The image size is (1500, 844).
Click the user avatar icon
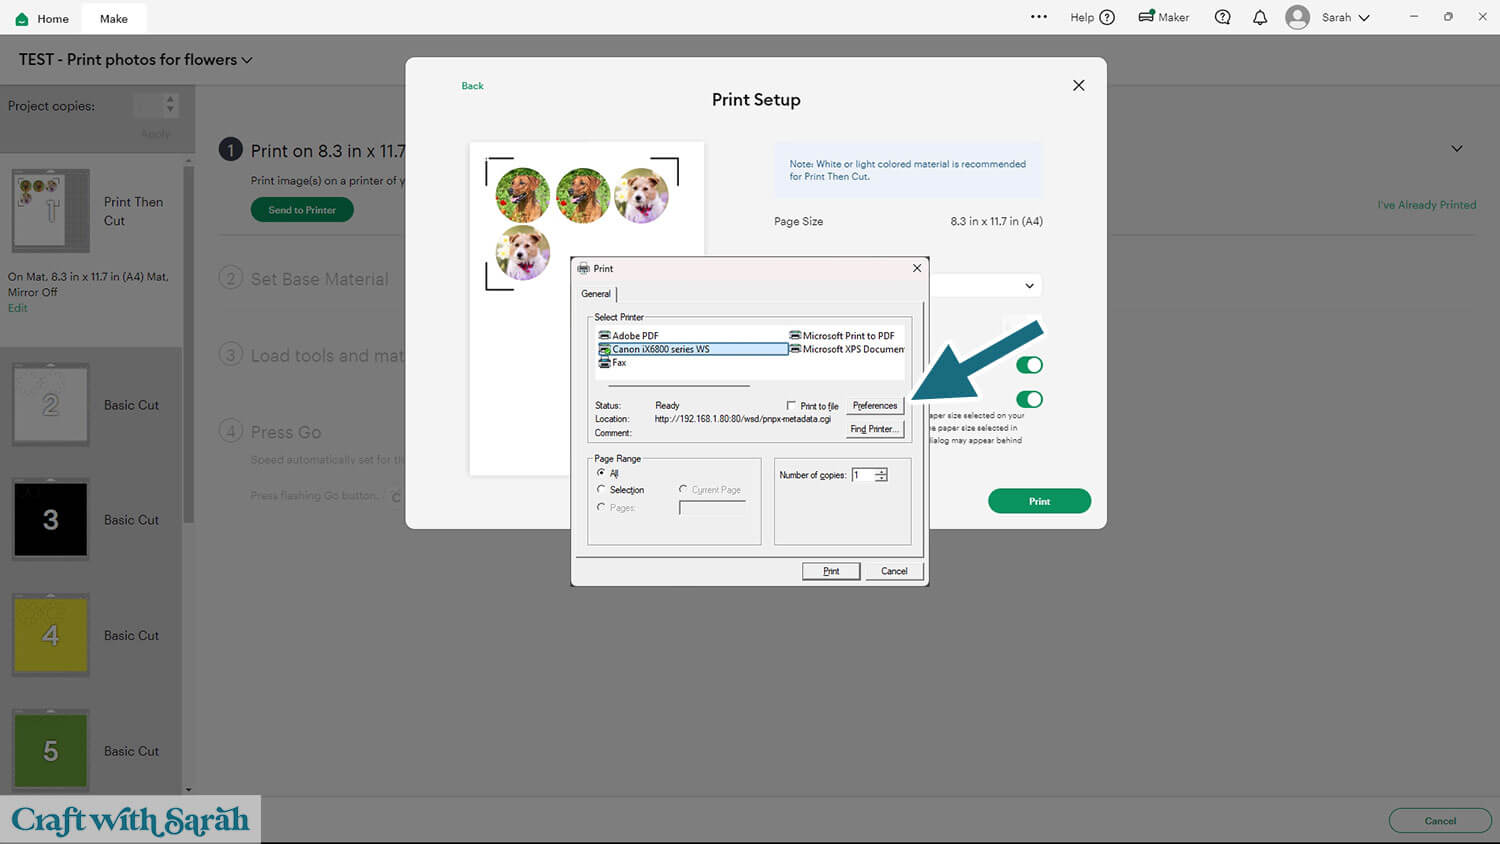tap(1298, 17)
